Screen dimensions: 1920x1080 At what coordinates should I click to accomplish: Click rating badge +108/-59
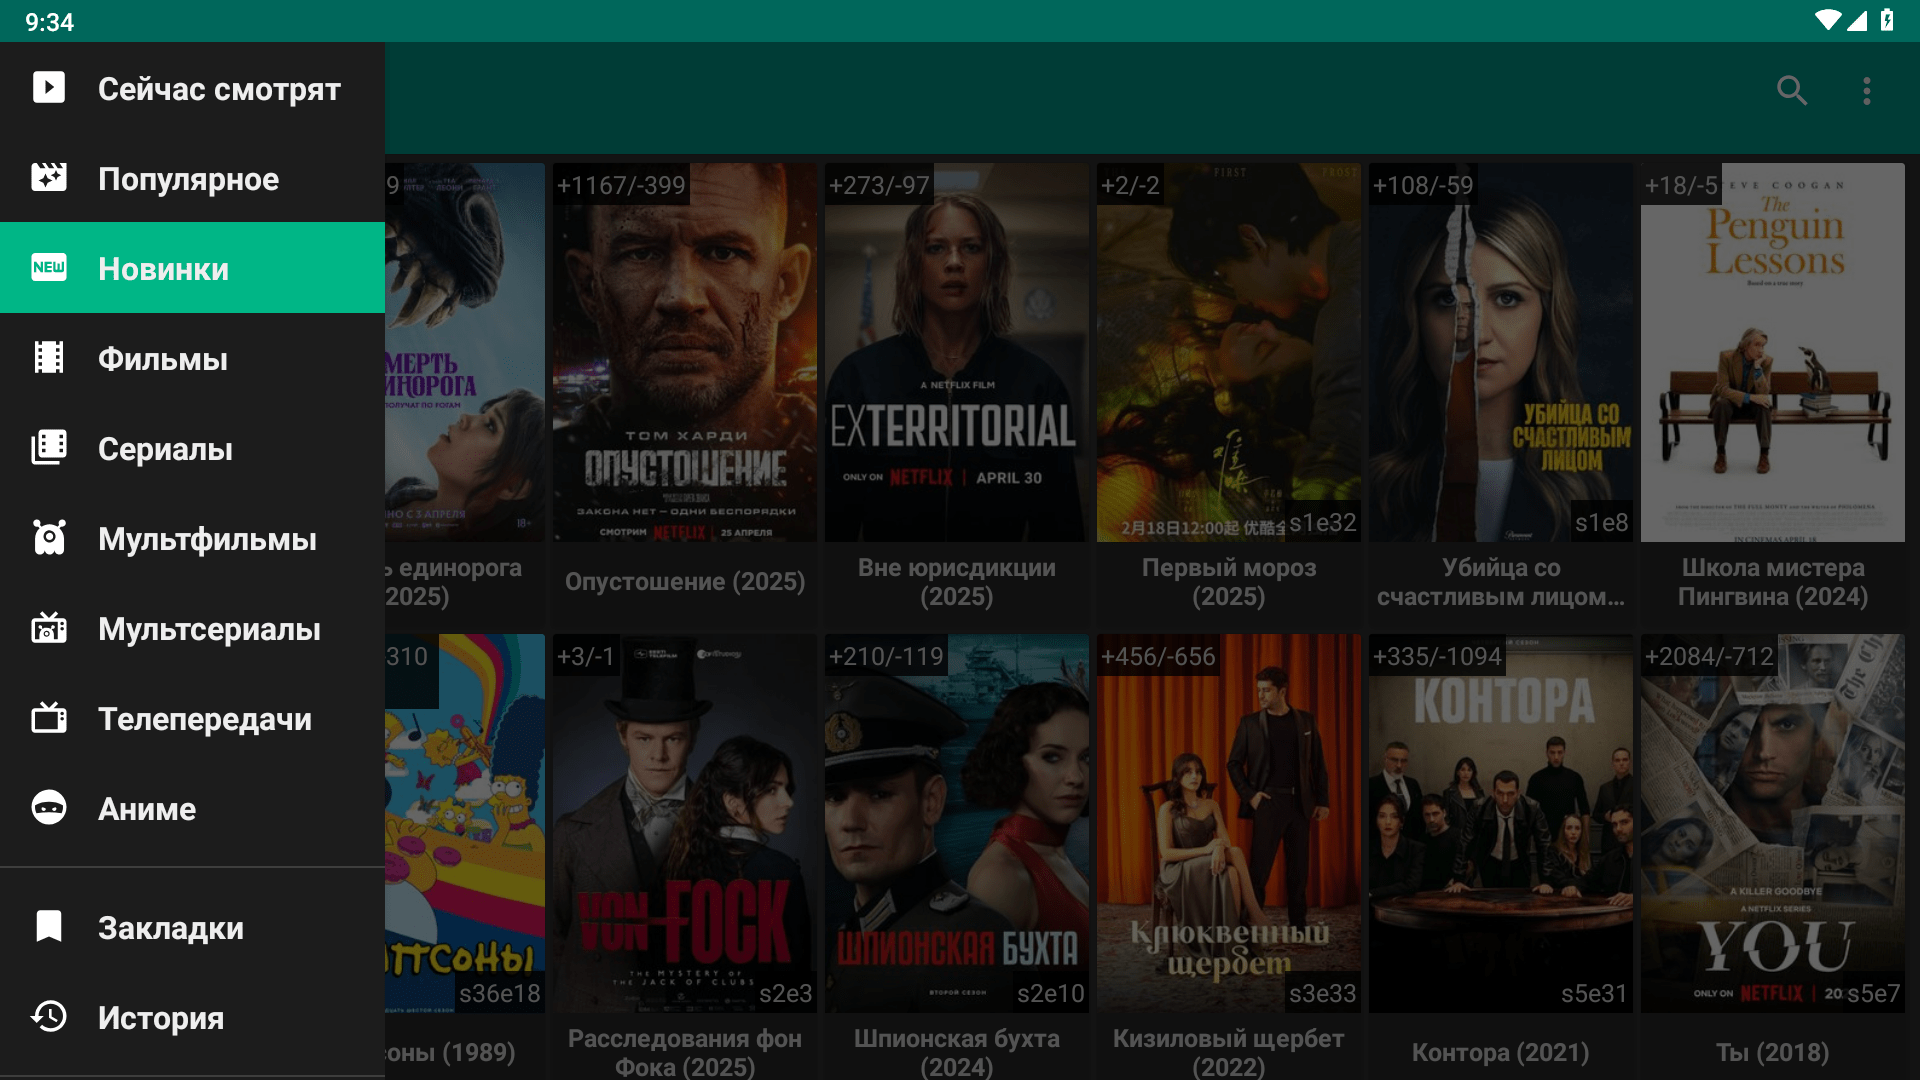[1423, 185]
